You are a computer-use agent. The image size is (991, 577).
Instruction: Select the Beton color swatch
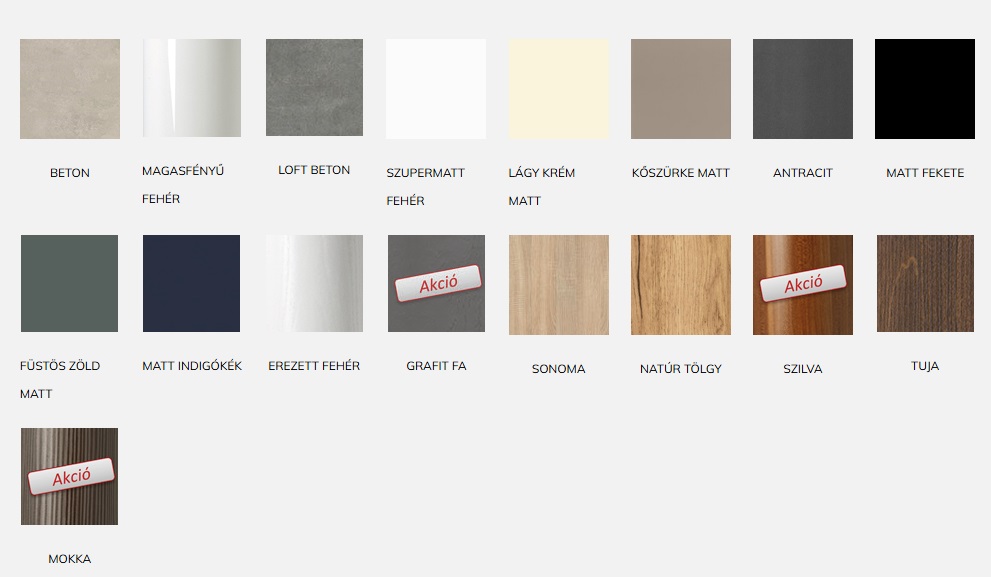(70, 89)
